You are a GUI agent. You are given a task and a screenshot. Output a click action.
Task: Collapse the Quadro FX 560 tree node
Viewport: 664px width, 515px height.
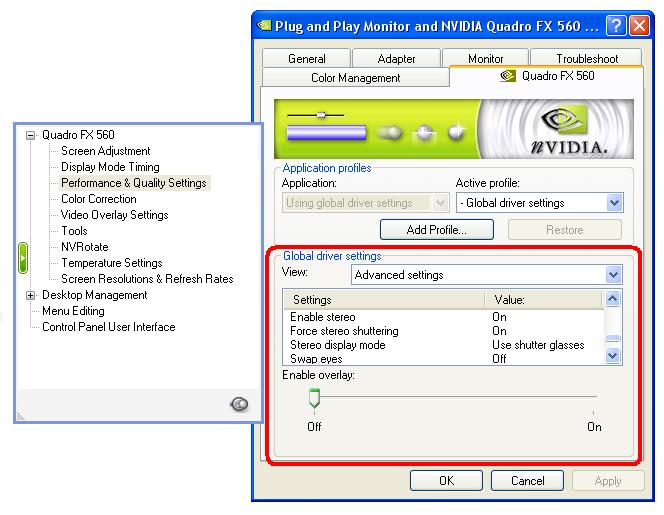[31, 135]
